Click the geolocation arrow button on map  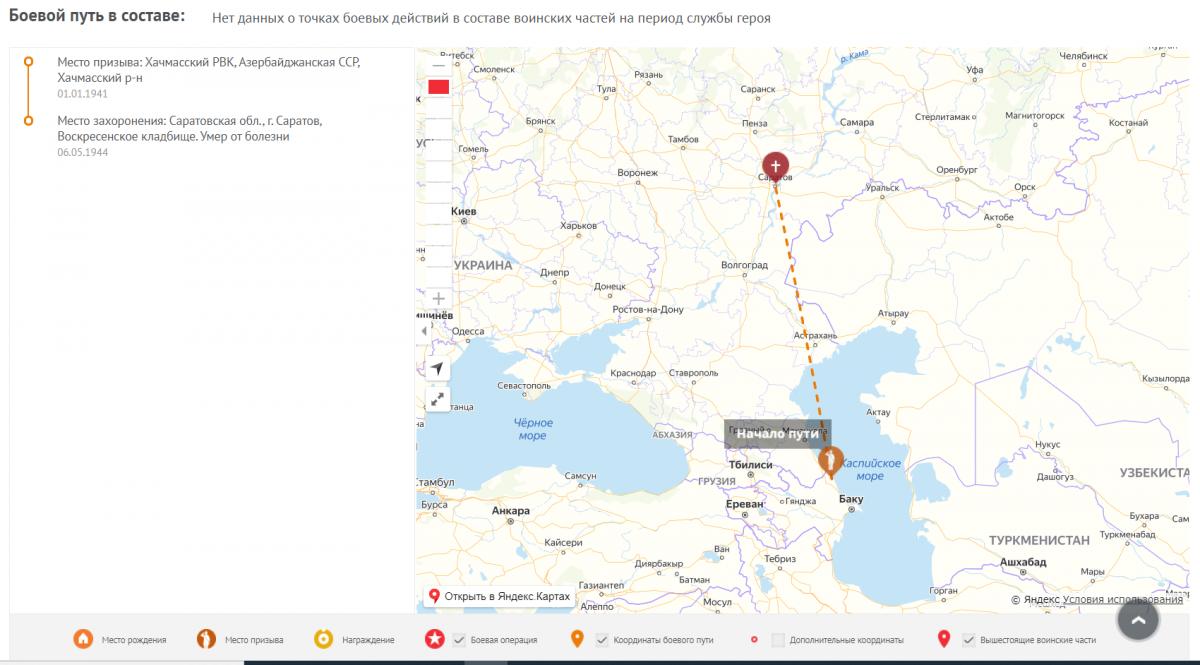click(438, 368)
